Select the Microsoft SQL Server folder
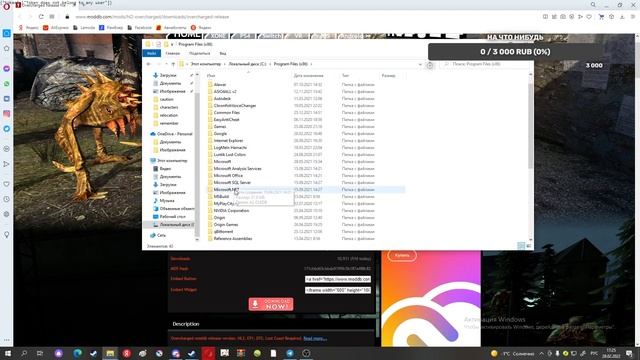640x360 pixels. click(x=232, y=182)
